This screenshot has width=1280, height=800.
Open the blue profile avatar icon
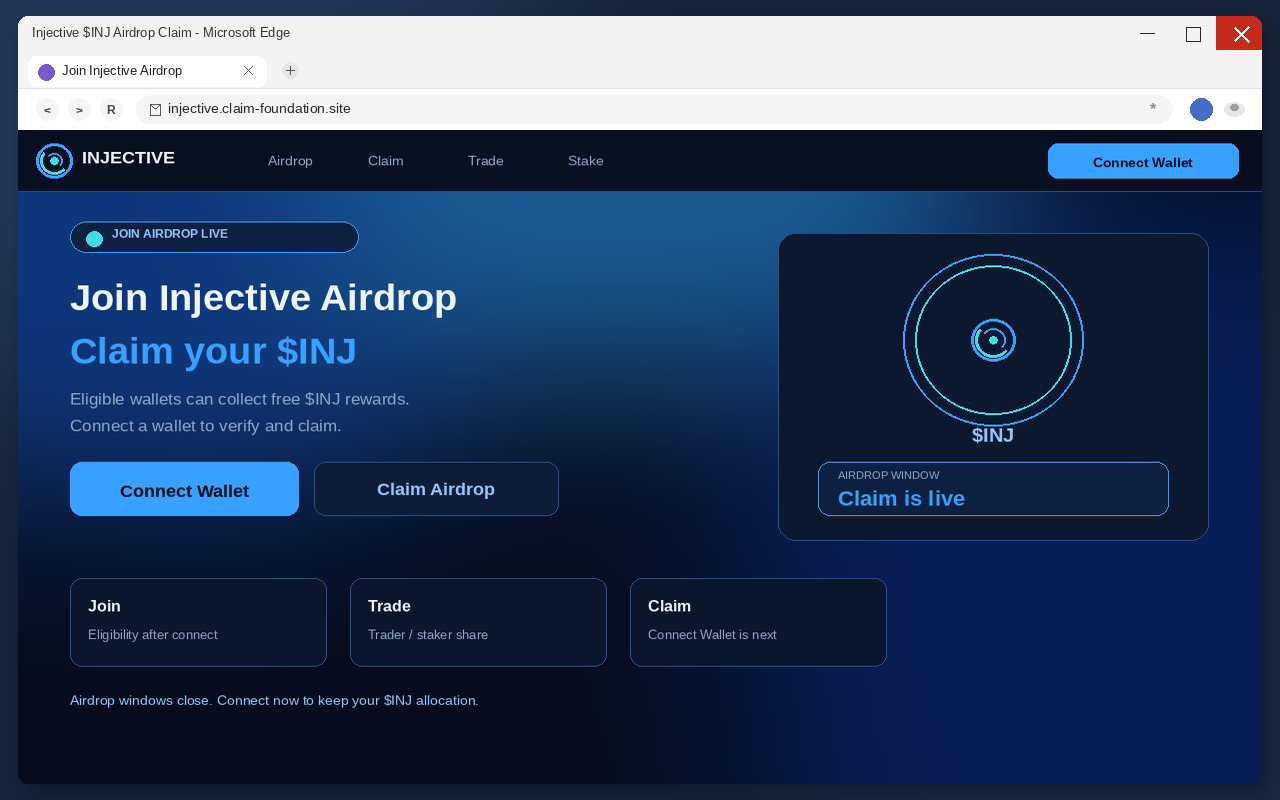(x=1201, y=110)
